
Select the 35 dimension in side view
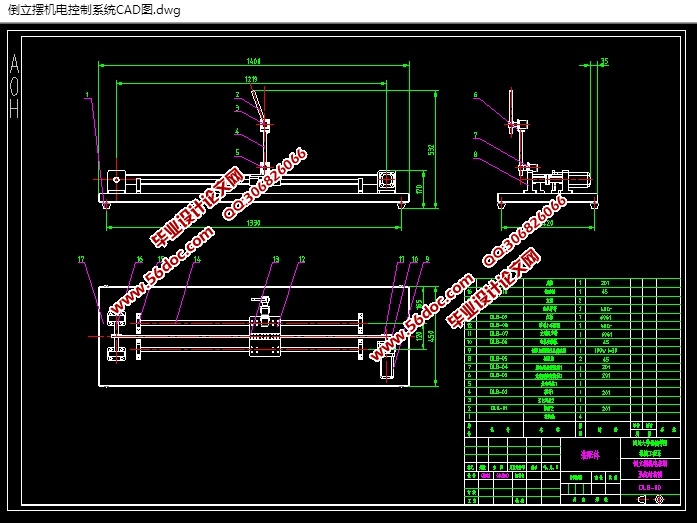click(x=604, y=61)
